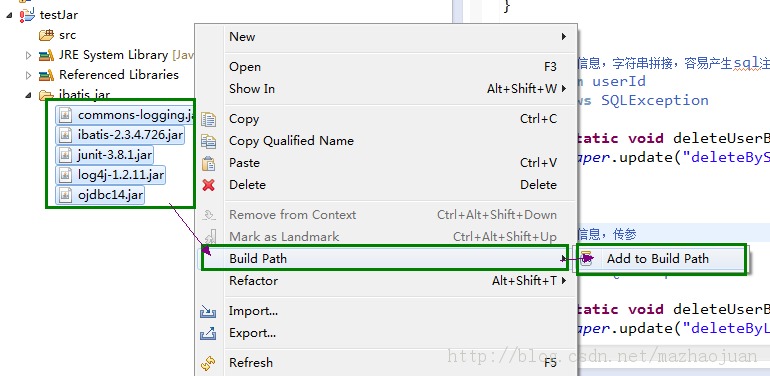
Task: Click the Refresh arrows icon
Action: click(x=208, y=363)
